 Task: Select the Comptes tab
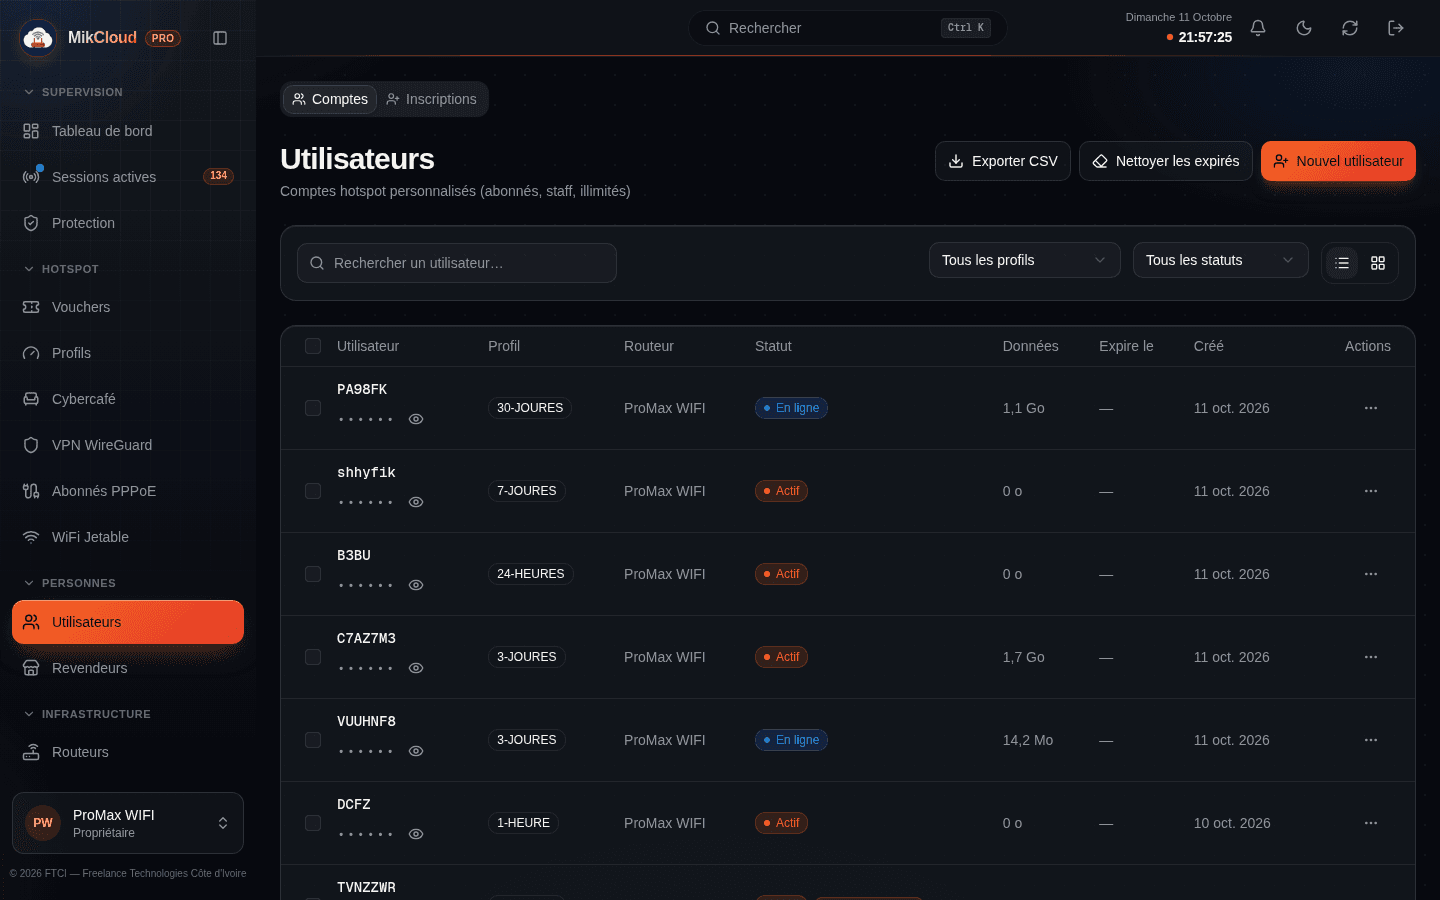330,99
